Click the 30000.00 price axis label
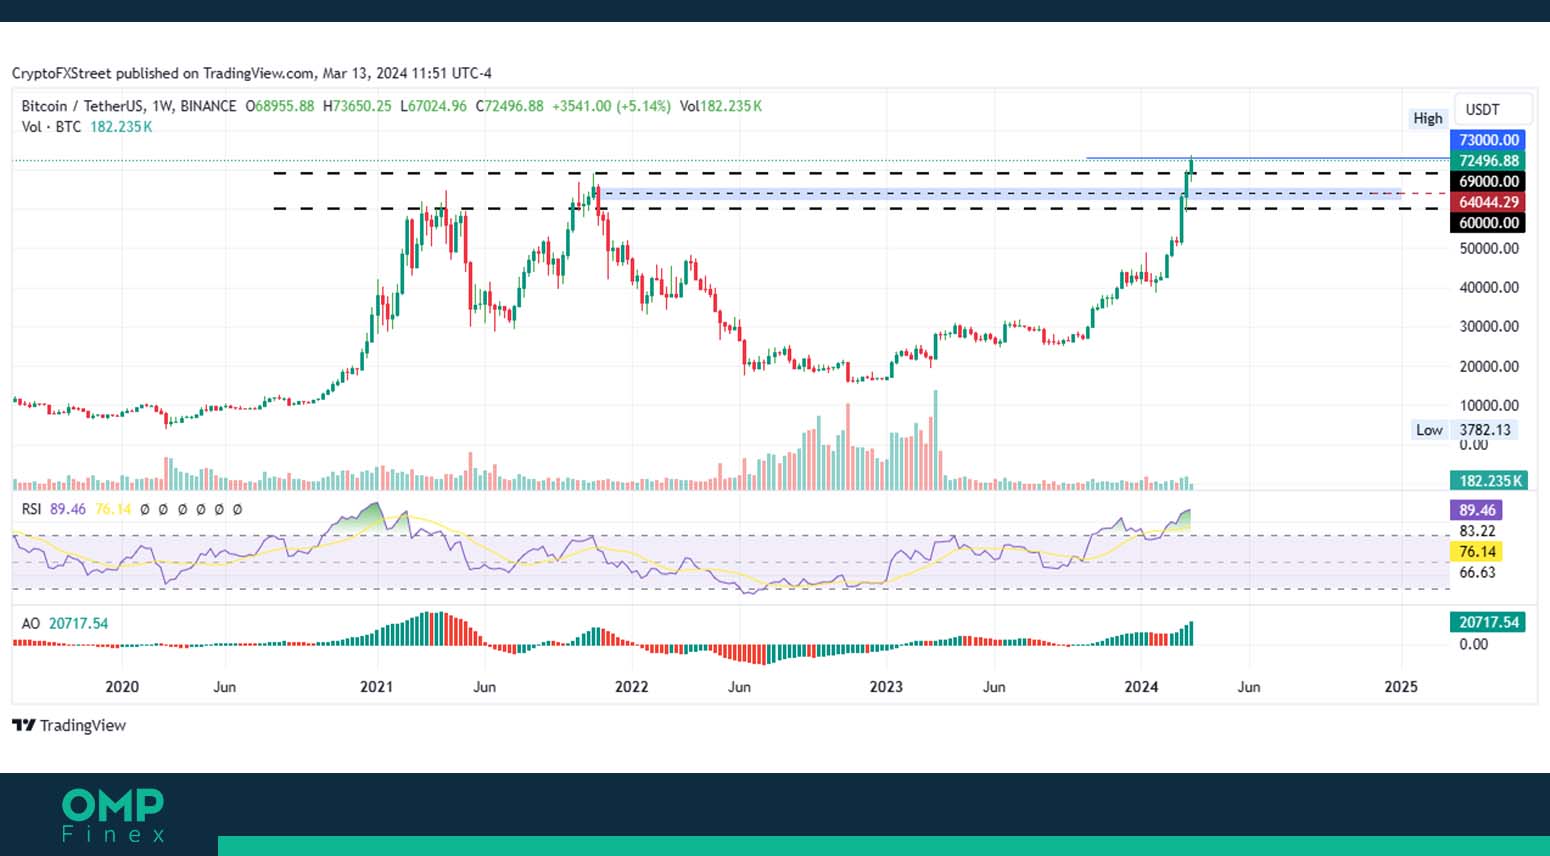The image size is (1550, 856). 1489,326
